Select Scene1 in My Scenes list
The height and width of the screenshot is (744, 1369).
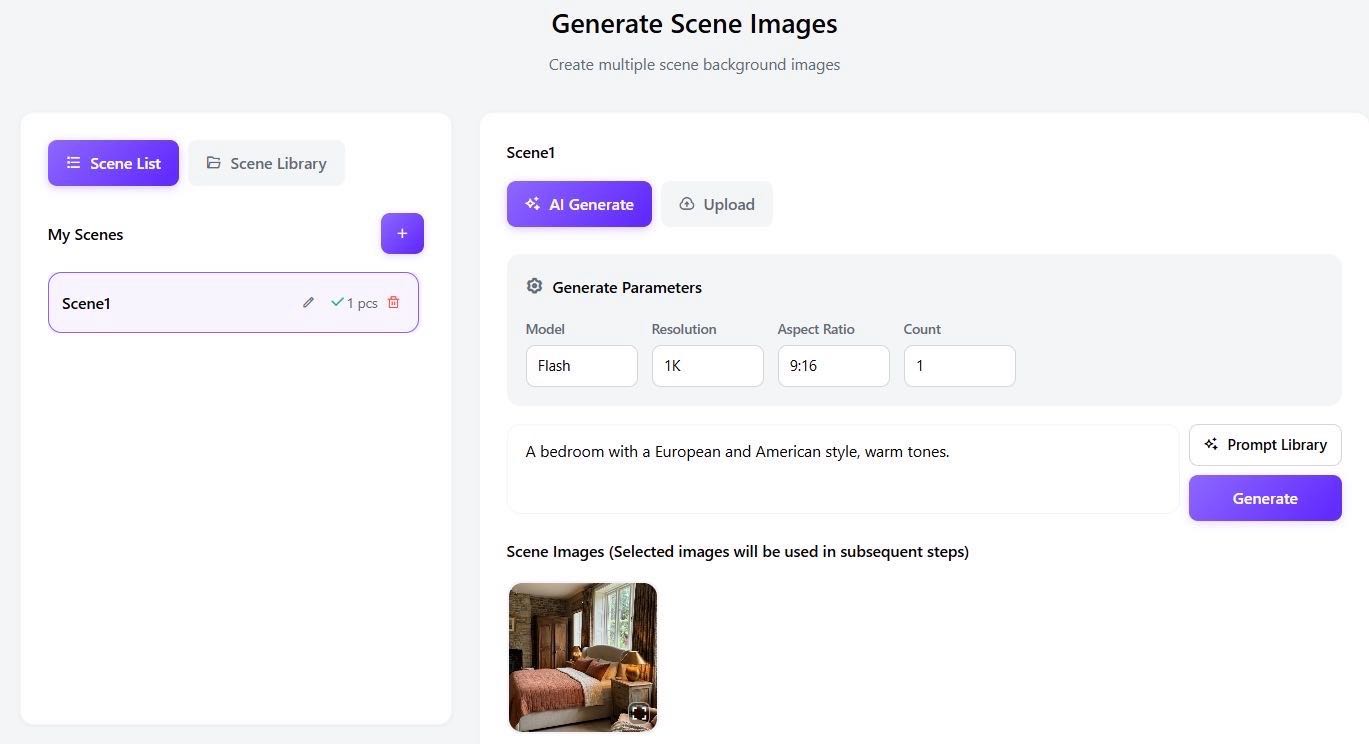(x=170, y=303)
